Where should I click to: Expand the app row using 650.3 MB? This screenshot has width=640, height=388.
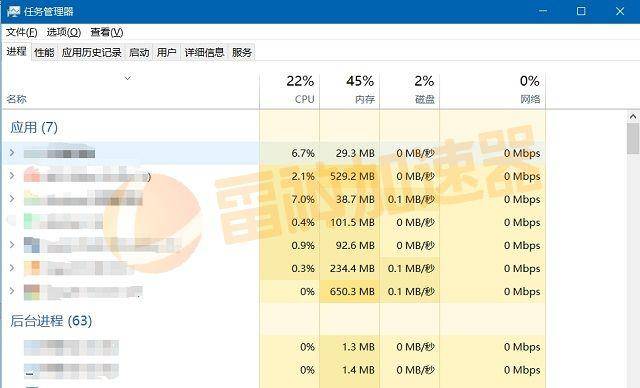pos(12,290)
